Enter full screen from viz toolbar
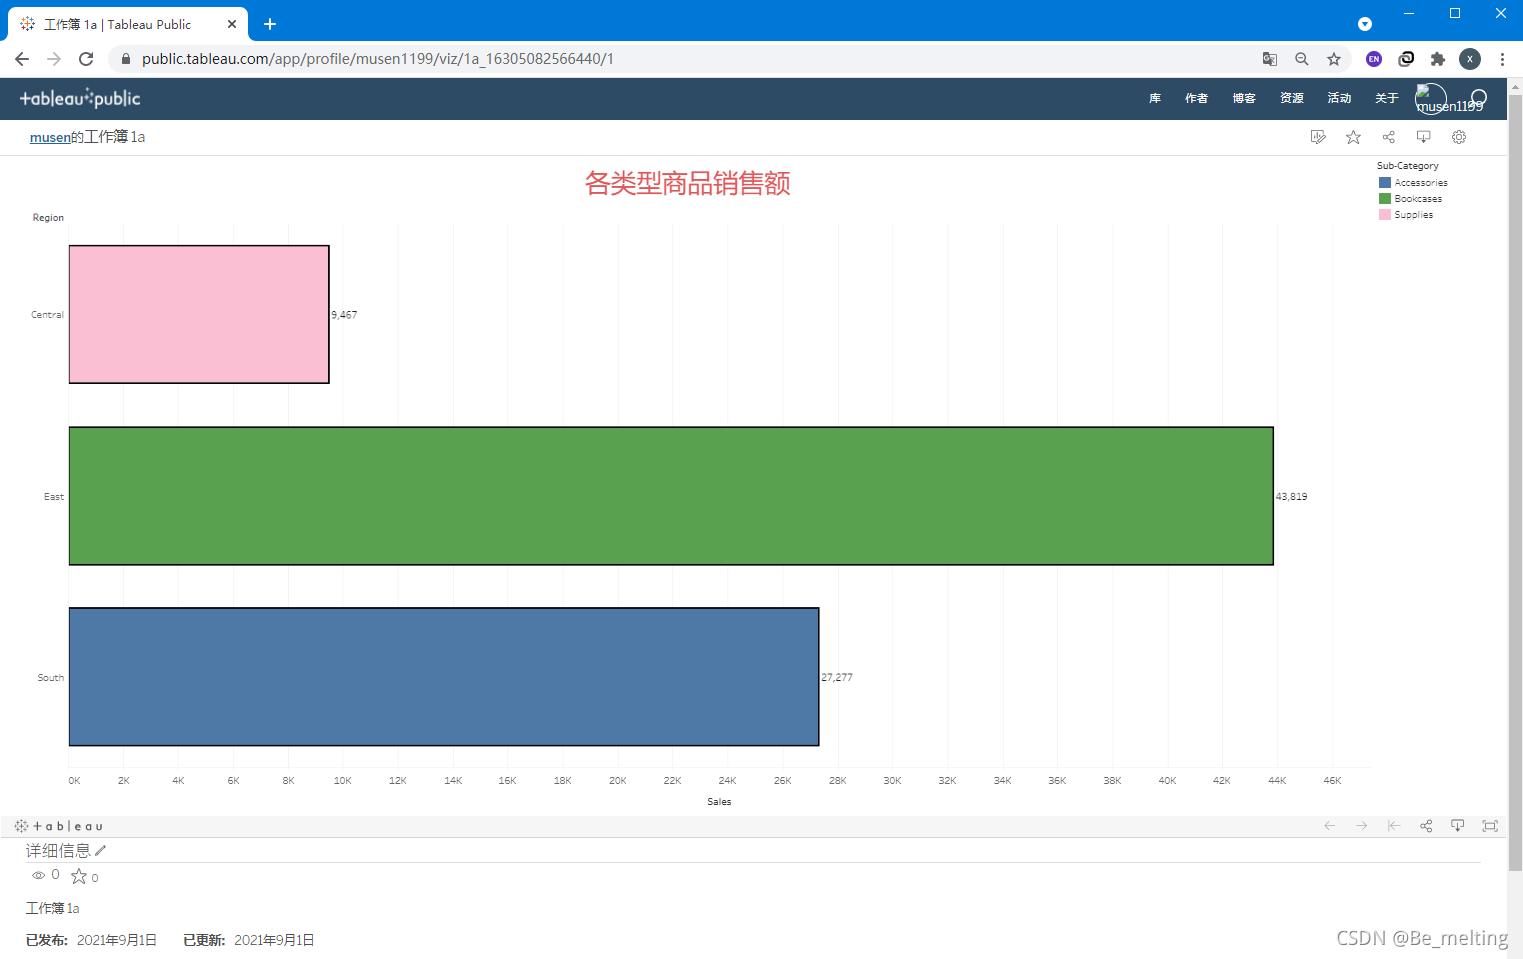The width and height of the screenshot is (1523, 959). click(1490, 826)
